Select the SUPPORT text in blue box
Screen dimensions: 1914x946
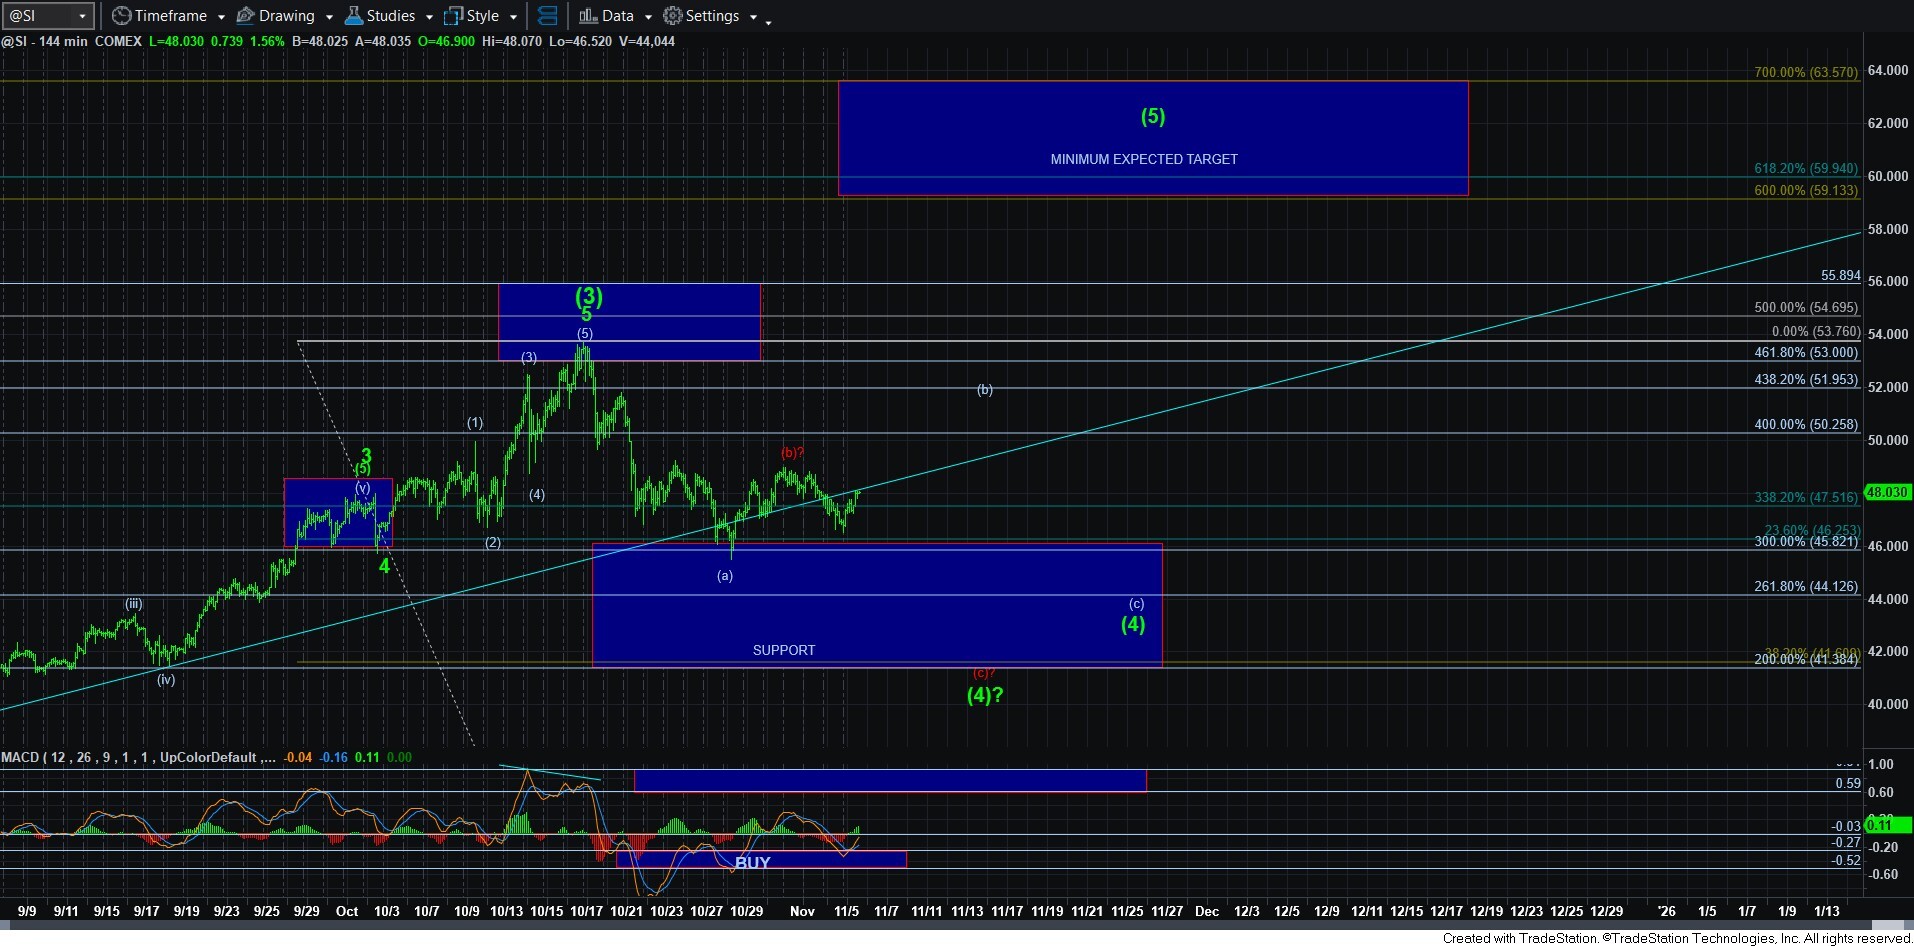pyautogui.click(x=783, y=650)
